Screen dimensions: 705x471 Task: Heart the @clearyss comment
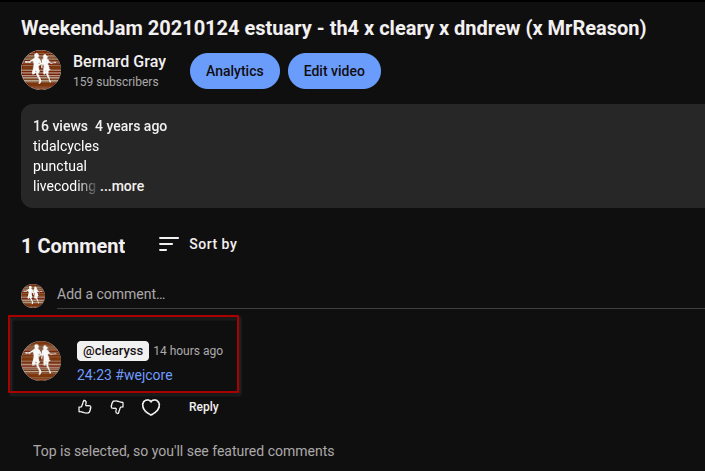[151, 407]
